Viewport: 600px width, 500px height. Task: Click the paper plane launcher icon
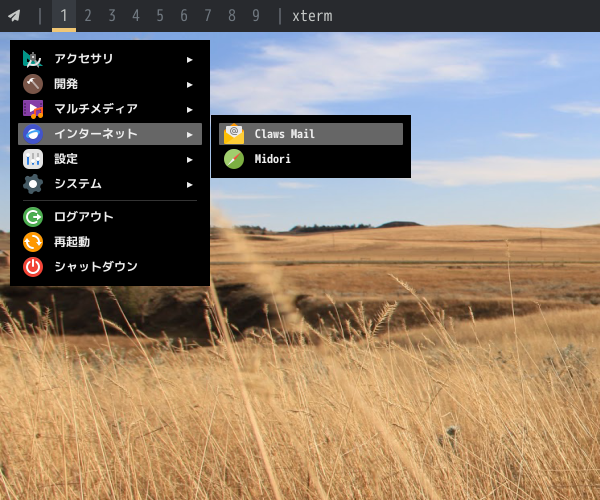point(14,16)
